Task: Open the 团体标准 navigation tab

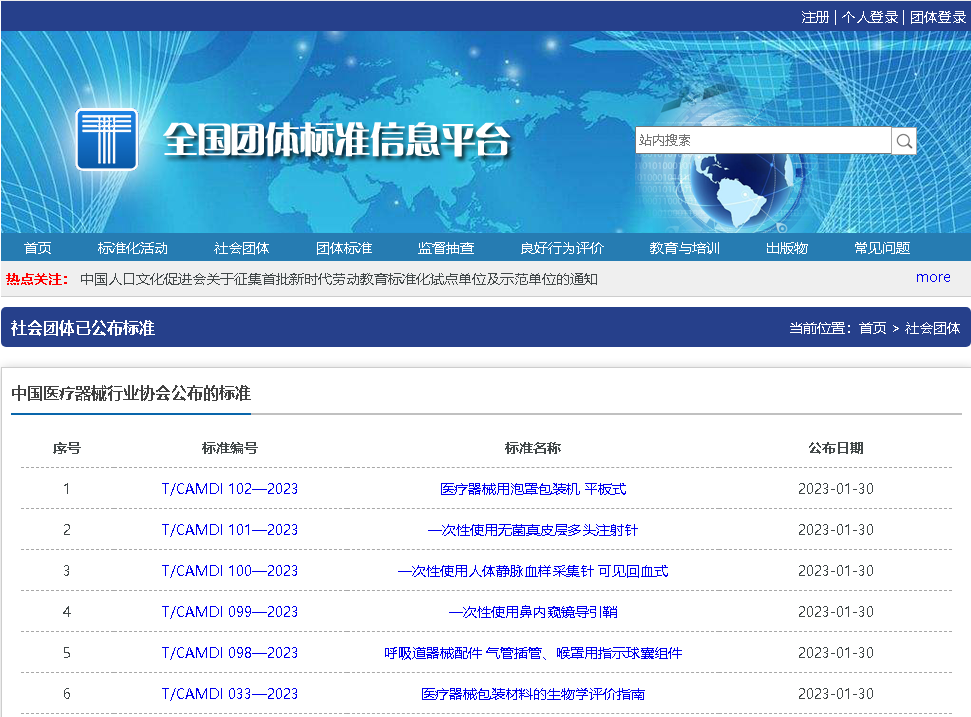Action: pyautogui.click(x=344, y=248)
